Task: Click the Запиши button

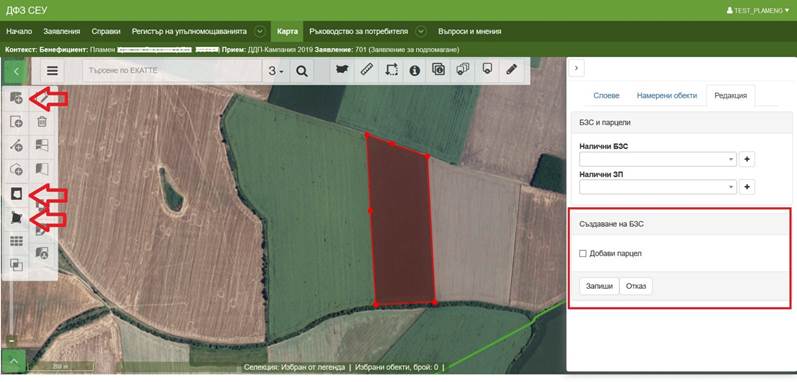Action: pos(600,286)
